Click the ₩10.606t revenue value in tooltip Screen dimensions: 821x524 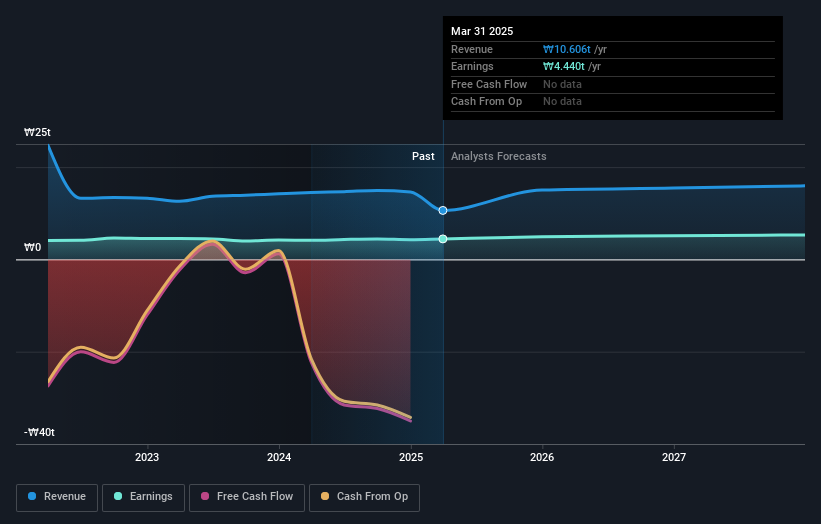pos(567,49)
